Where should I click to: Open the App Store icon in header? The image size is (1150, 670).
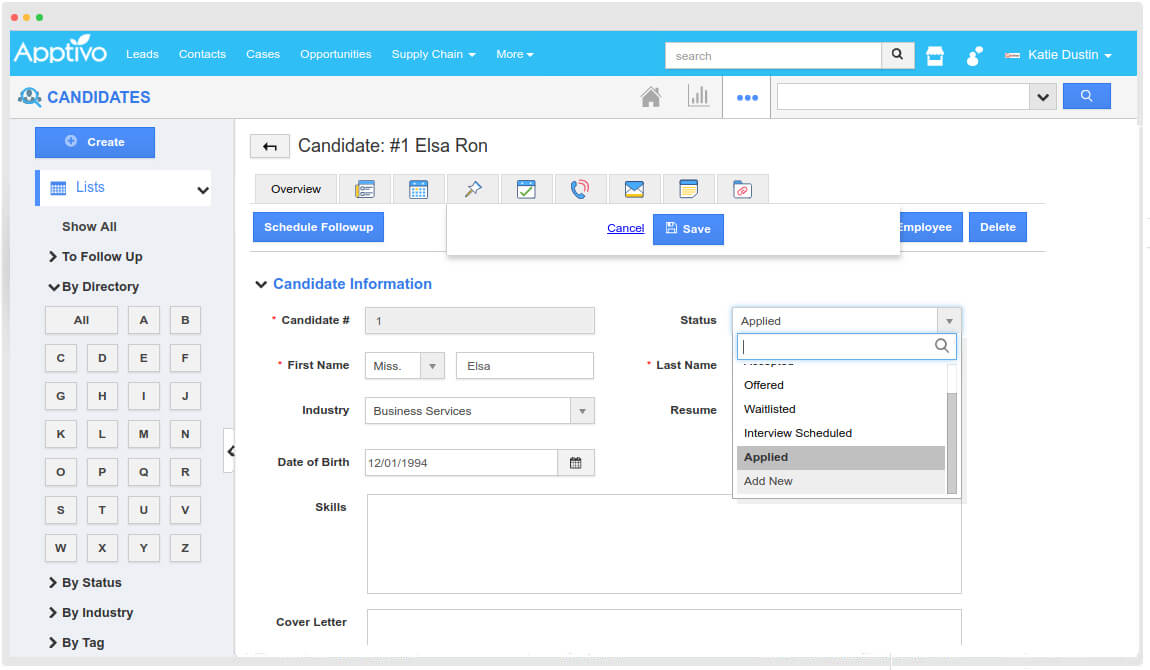click(x=935, y=55)
